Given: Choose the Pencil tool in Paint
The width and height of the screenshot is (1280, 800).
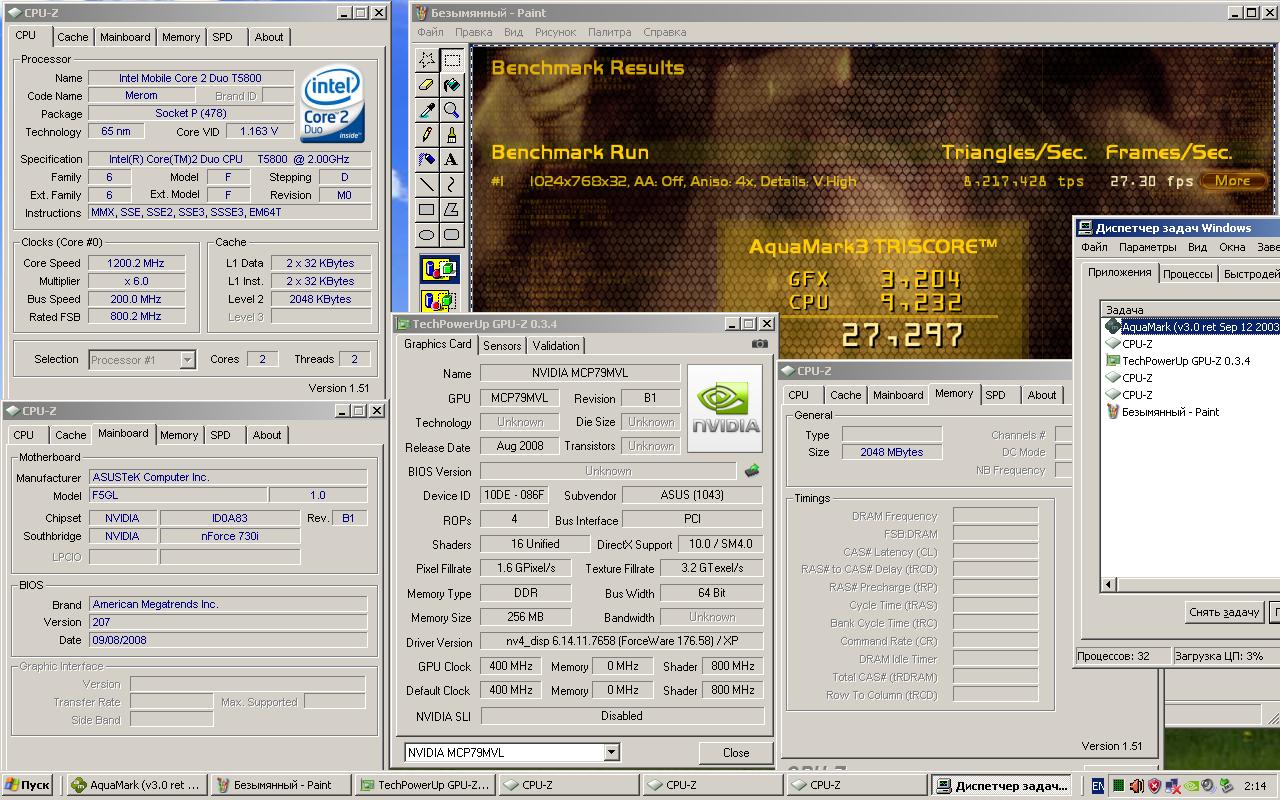Looking at the screenshot, I should click(x=427, y=135).
